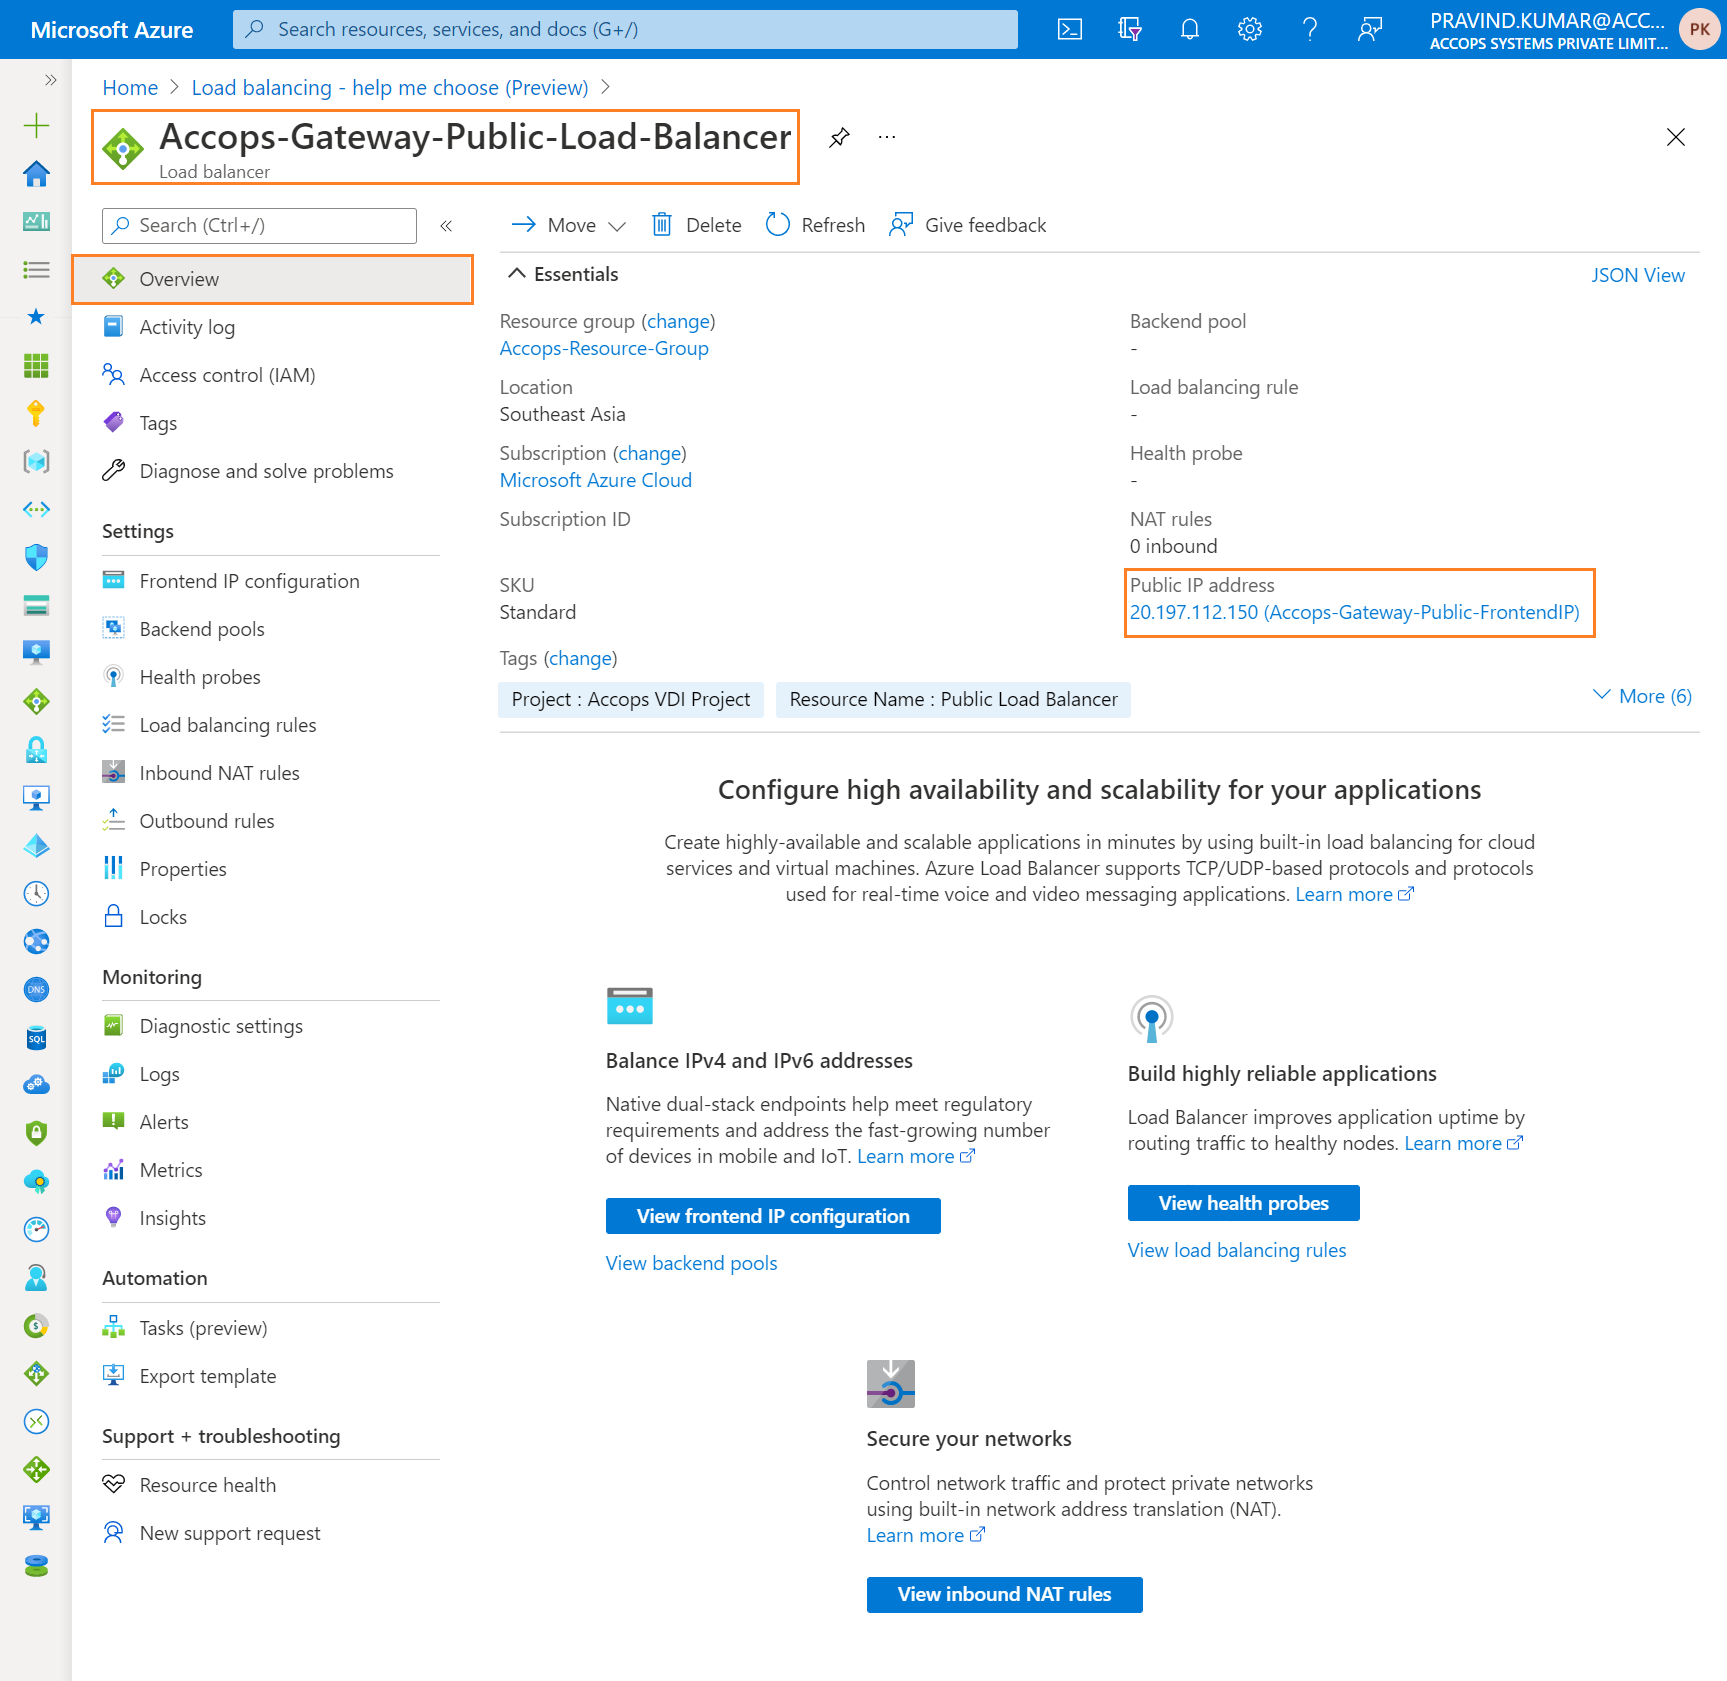
Task: Open the Microsoft Azure Cloud subscription link
Action: tap(596, 480)
